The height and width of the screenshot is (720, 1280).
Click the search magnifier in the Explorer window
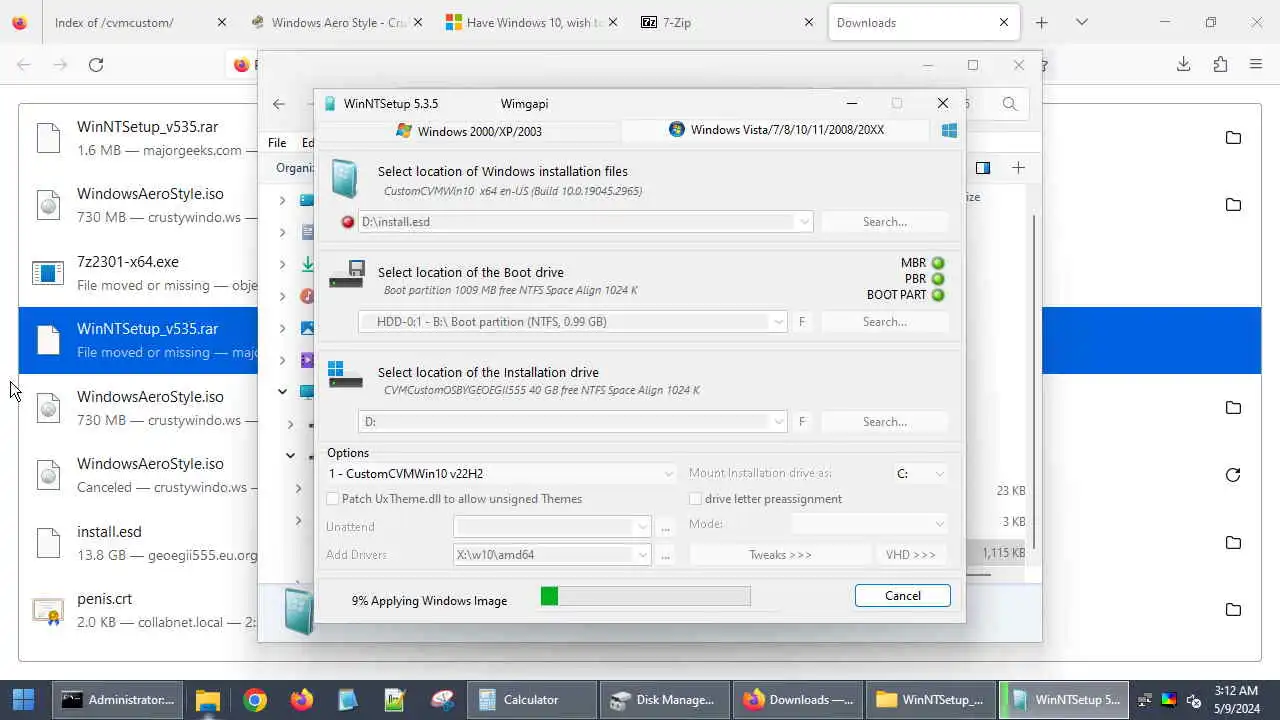[1010, 103]
